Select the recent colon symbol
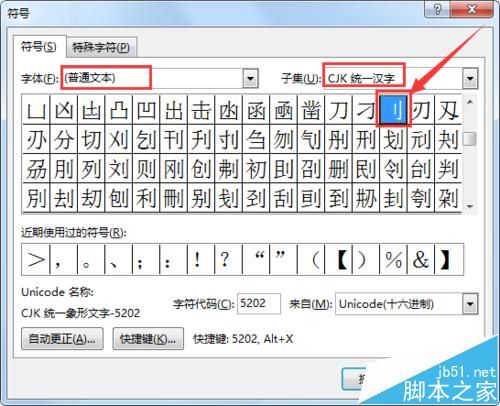 (174, 259)
